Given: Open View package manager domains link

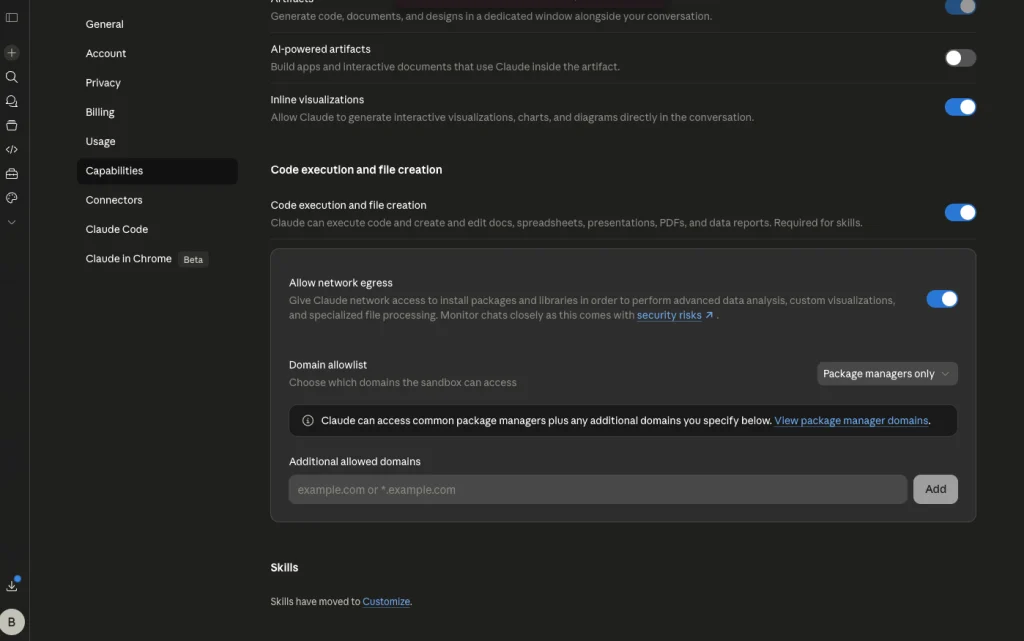Looking at the screenshot, I should (851, 421).
